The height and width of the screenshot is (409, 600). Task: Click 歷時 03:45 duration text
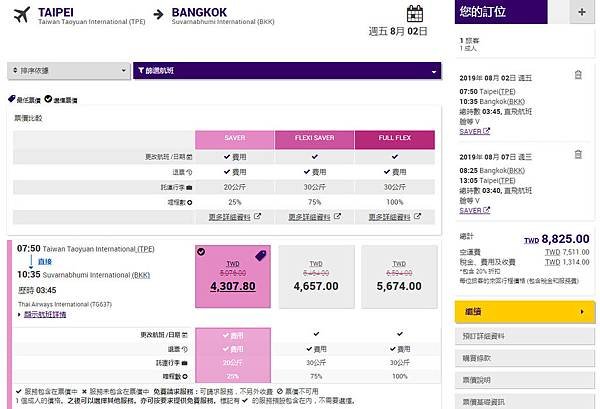pyautogui.click(x=37, y=290)
